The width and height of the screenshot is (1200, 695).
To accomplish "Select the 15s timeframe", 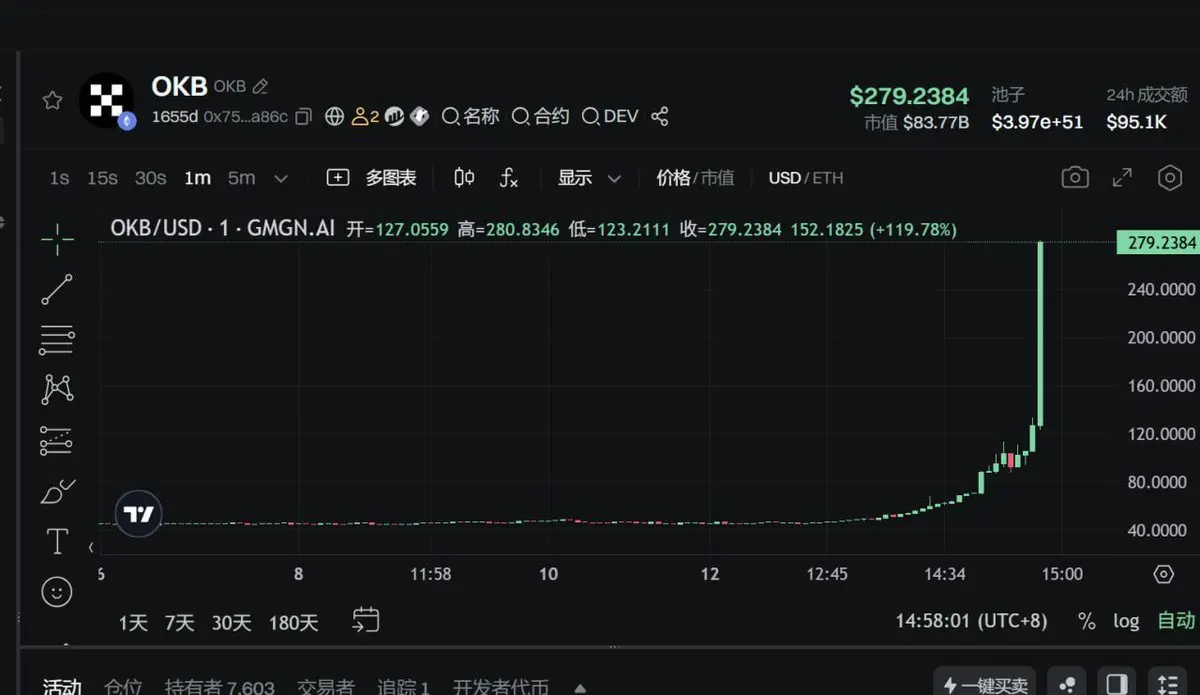I will point(102,178).
